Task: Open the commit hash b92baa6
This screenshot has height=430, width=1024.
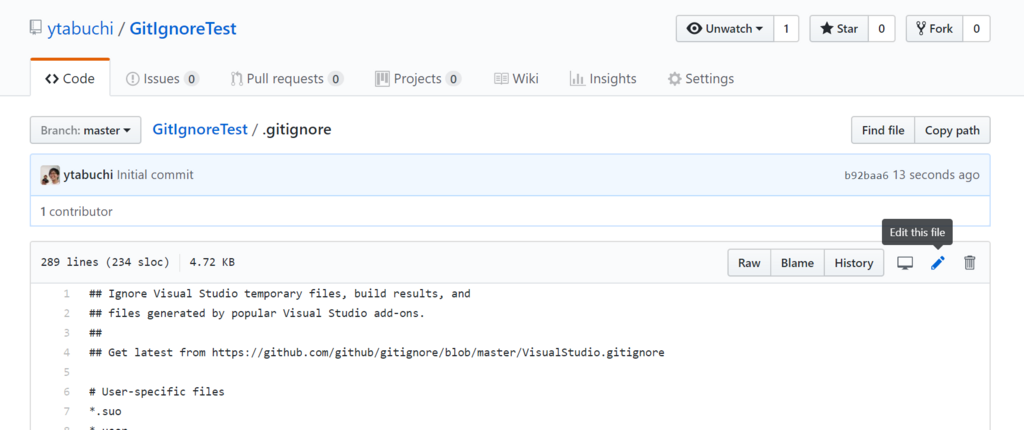Action: tap(866, 175)
